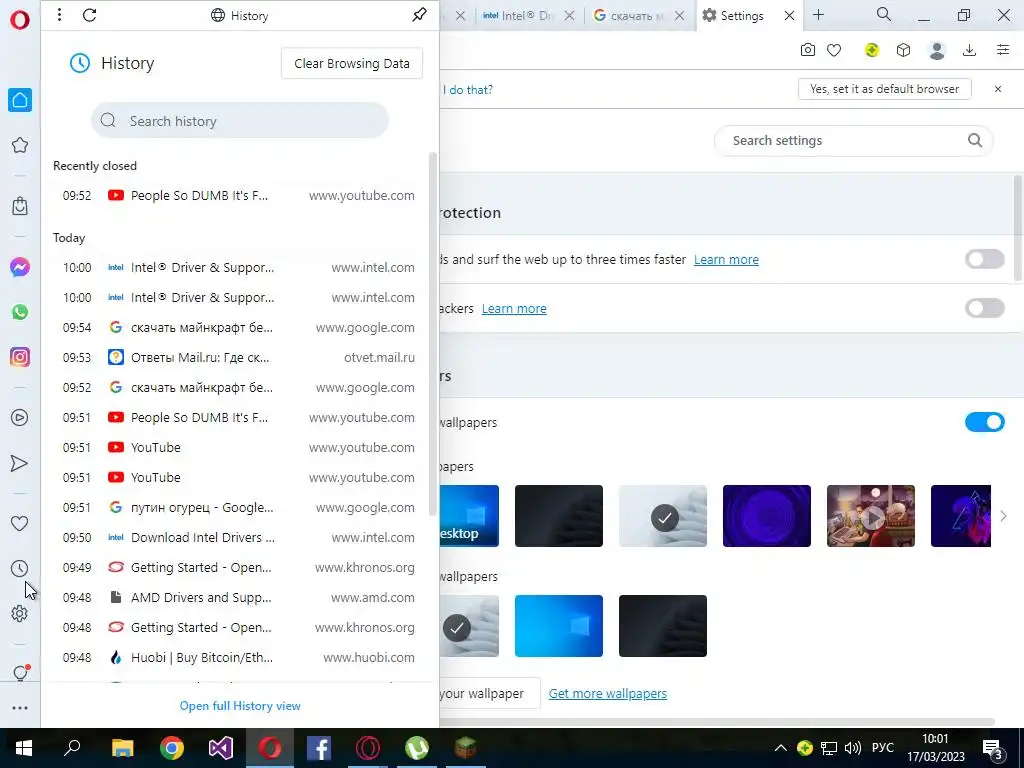Open uTorrent from the taskbar
This screenshot has height=768, width=1024.
pyautogui.click(x=417, y=748)
